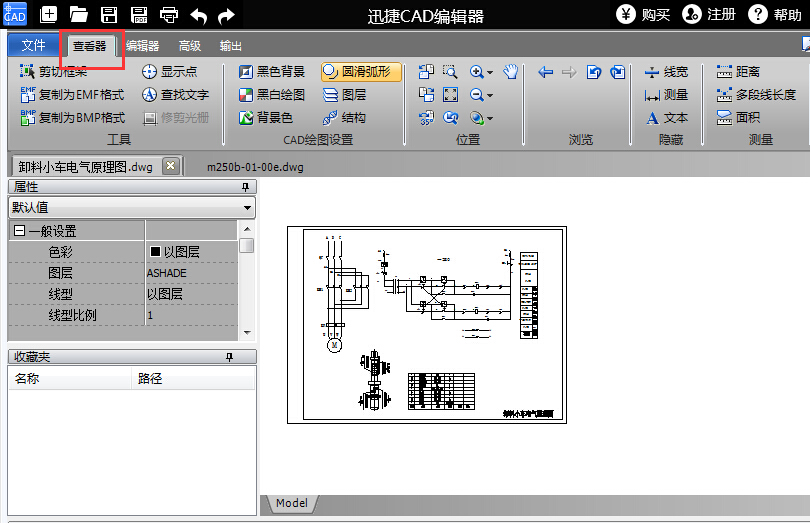Save the drawing with the floppy icon
Image resolution: width=810 pixels, height=523 pixels.
pos(109,15)
